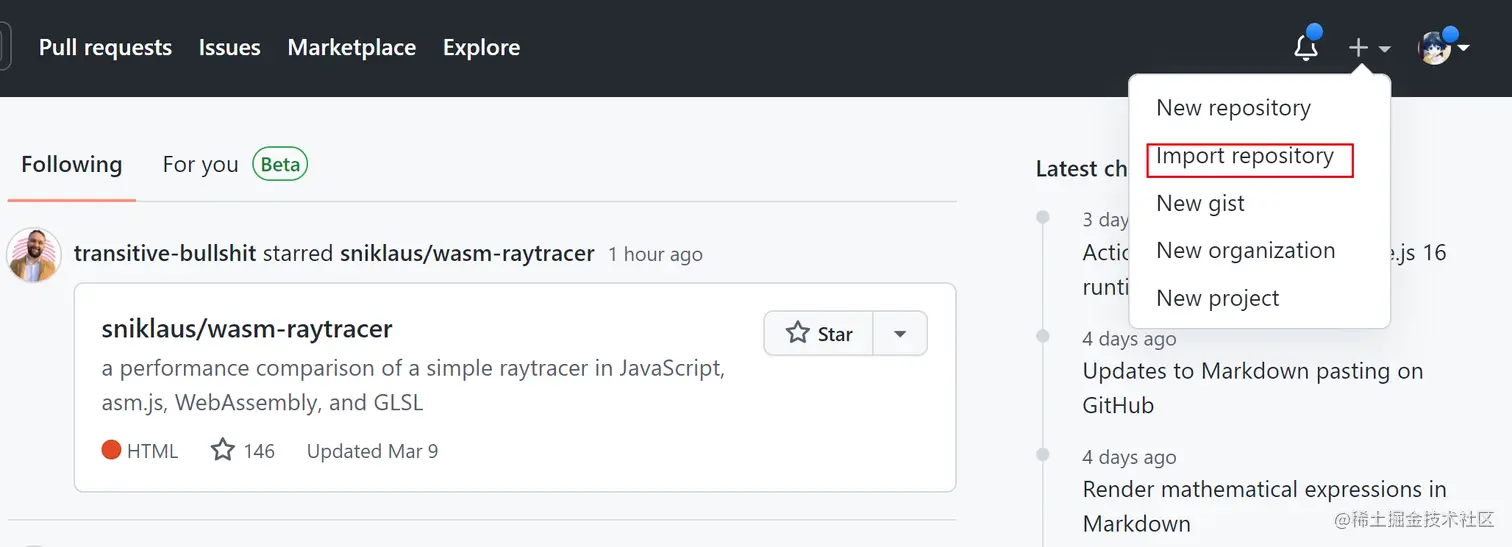The width and height of the screenshot is (1512, 547).
Task: Open the transitive-bullshit user link
Action: (x=165, y=254)
